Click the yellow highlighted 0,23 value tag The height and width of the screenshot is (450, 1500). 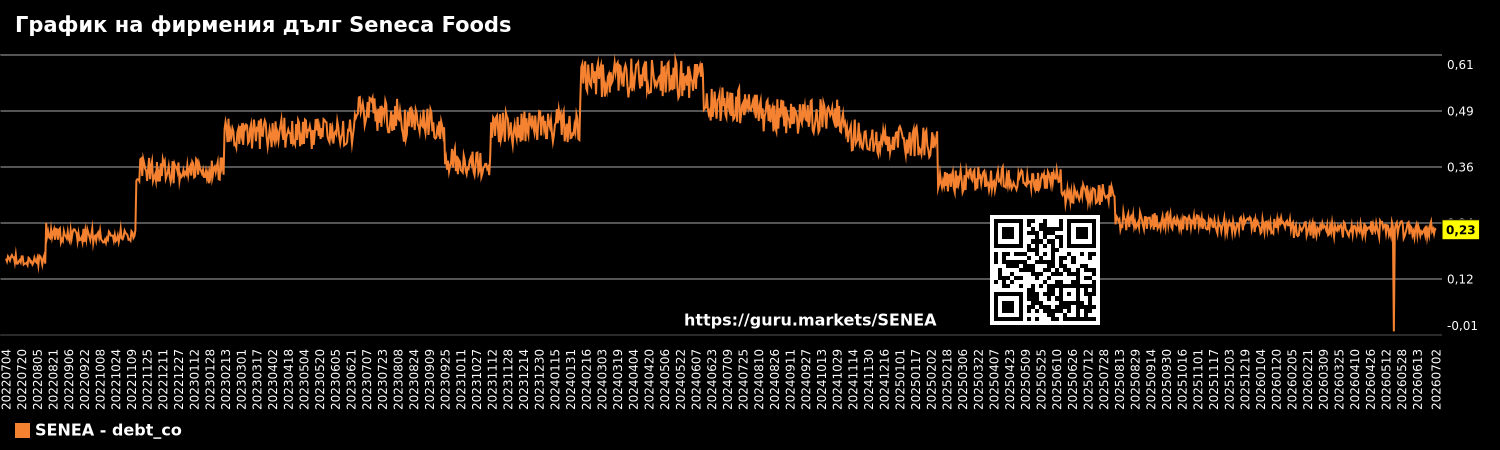[x=1460, y=230]
